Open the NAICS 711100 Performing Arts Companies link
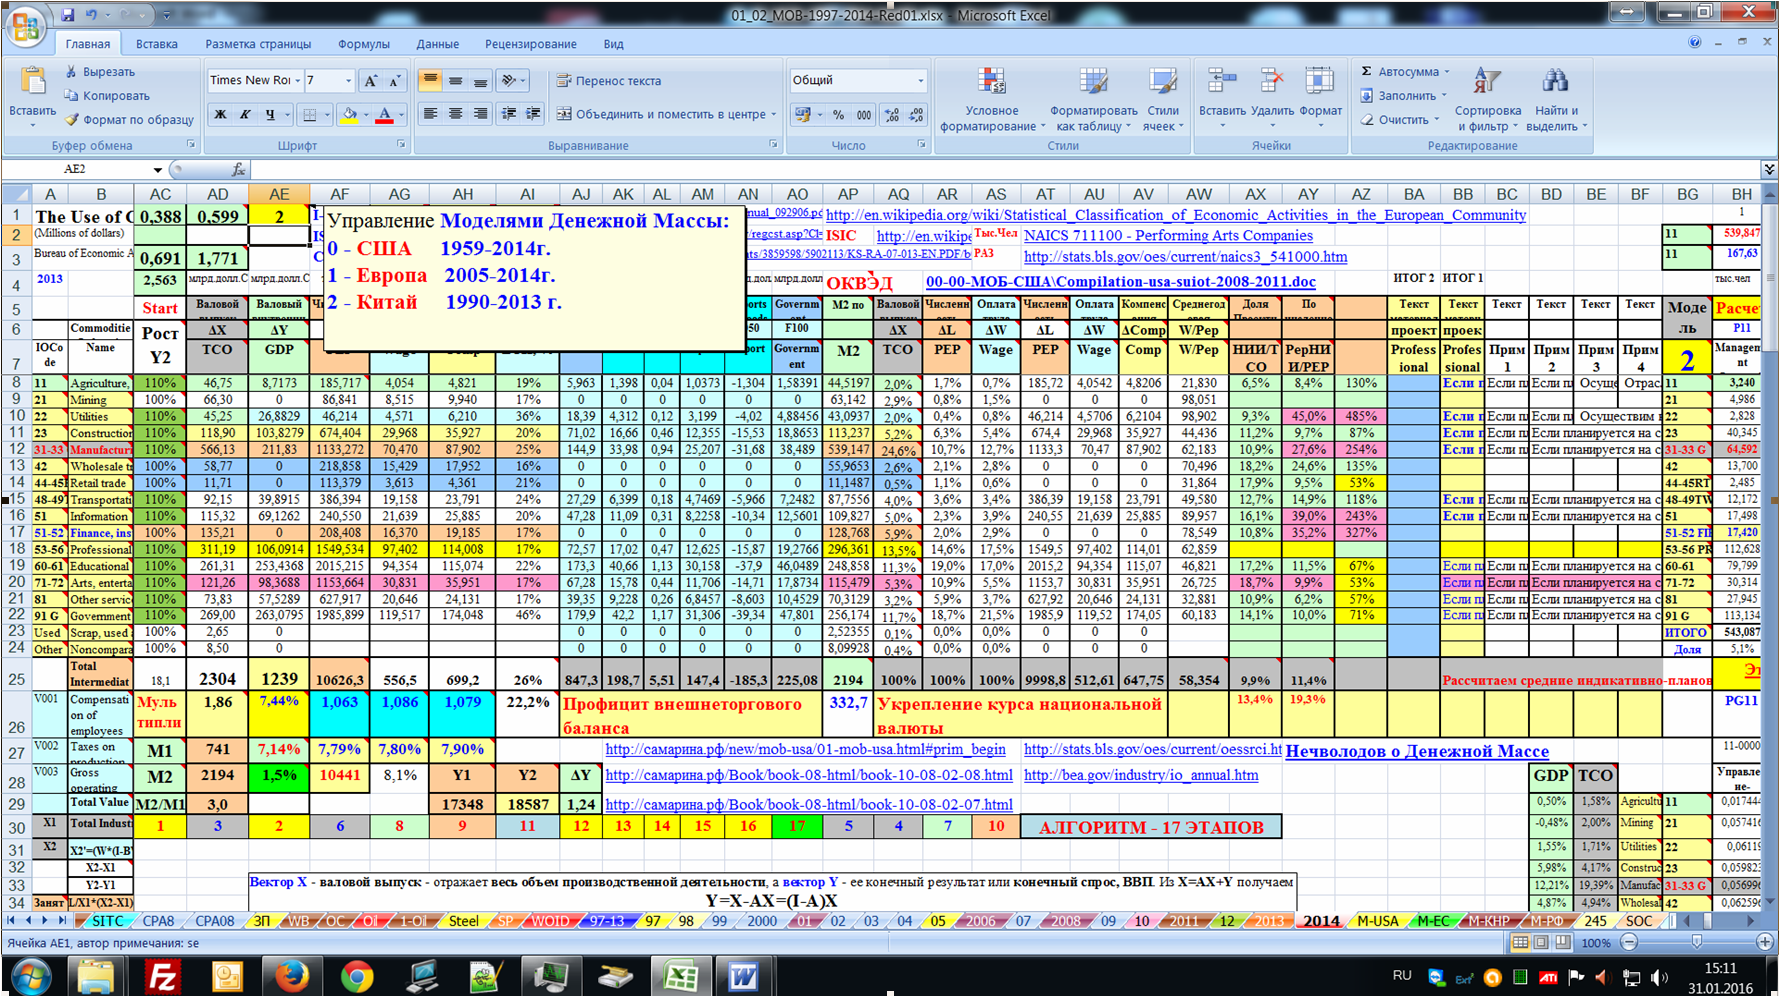 point(1167,236)
